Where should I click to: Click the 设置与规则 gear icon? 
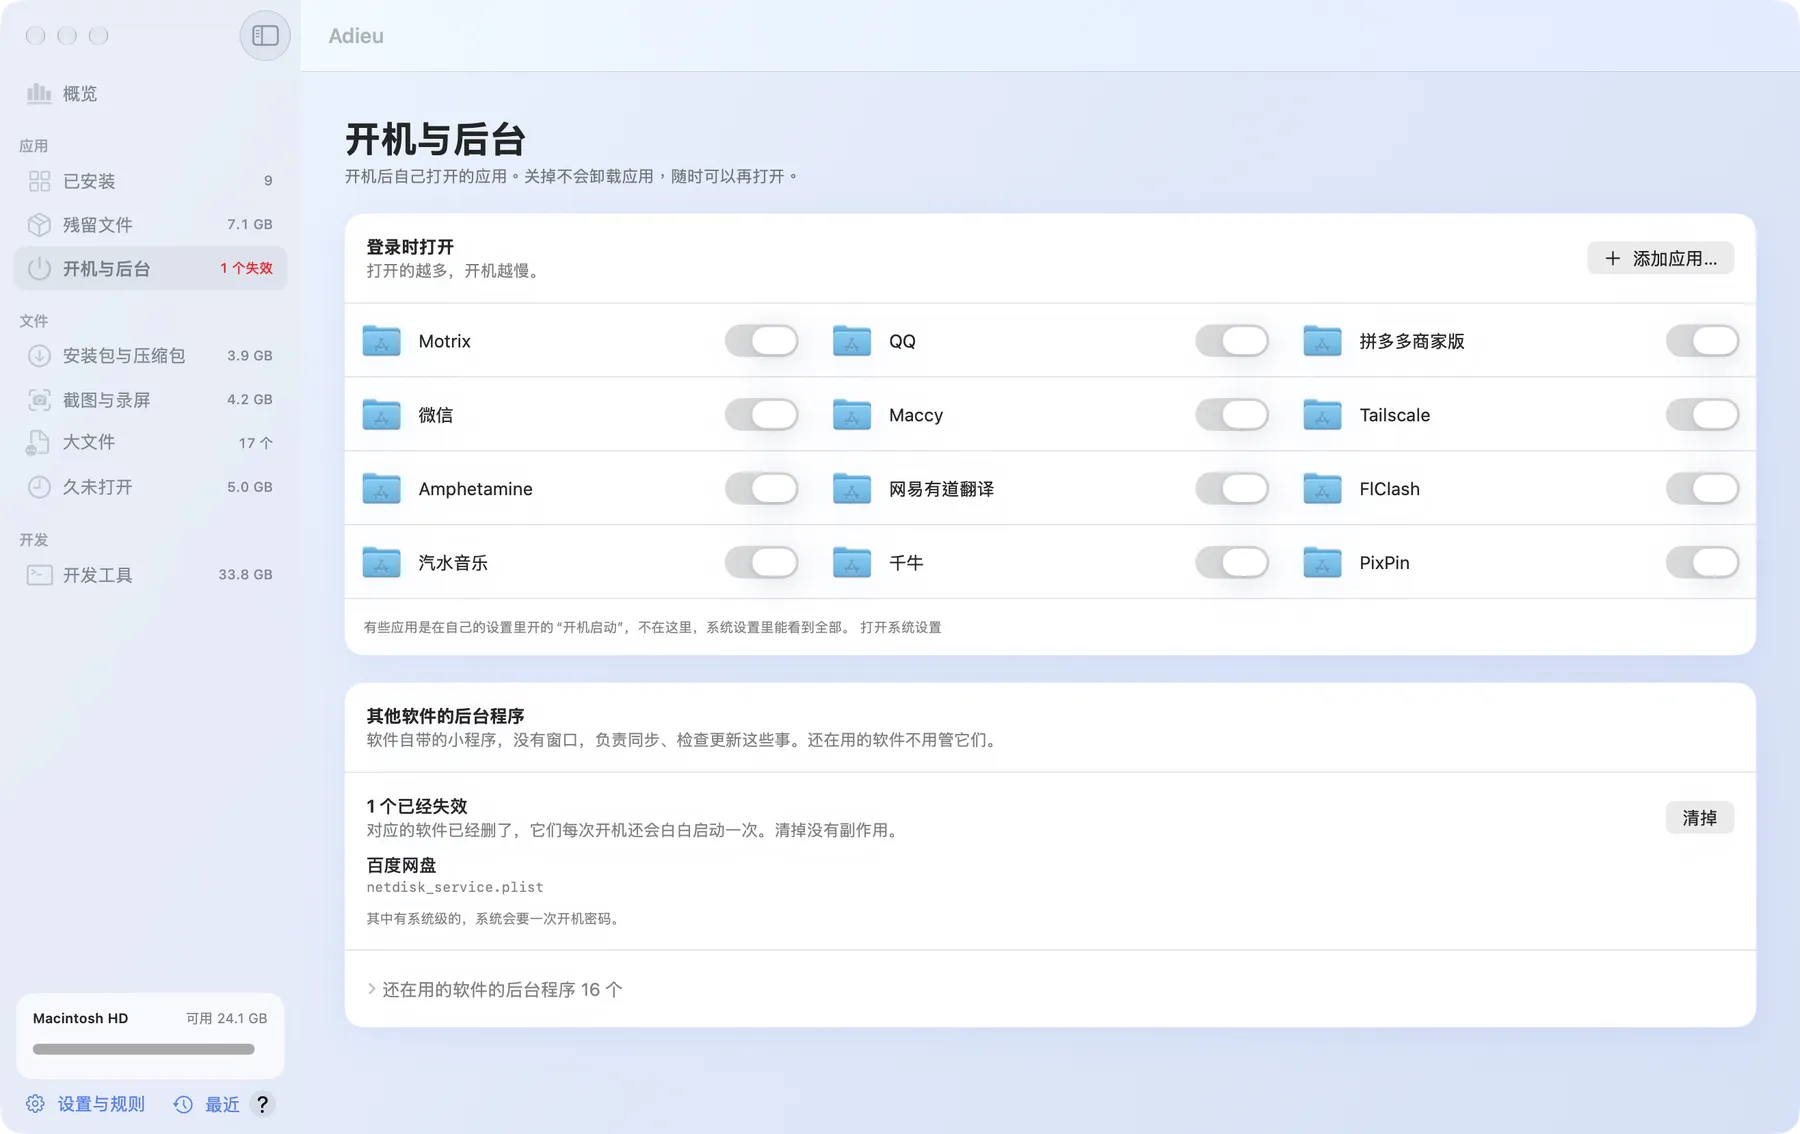[35, 1104]
